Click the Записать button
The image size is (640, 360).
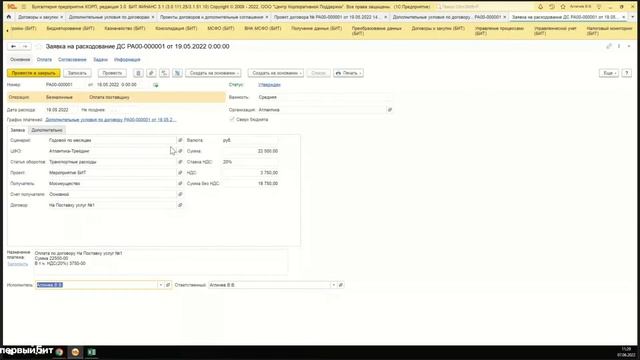77,73
